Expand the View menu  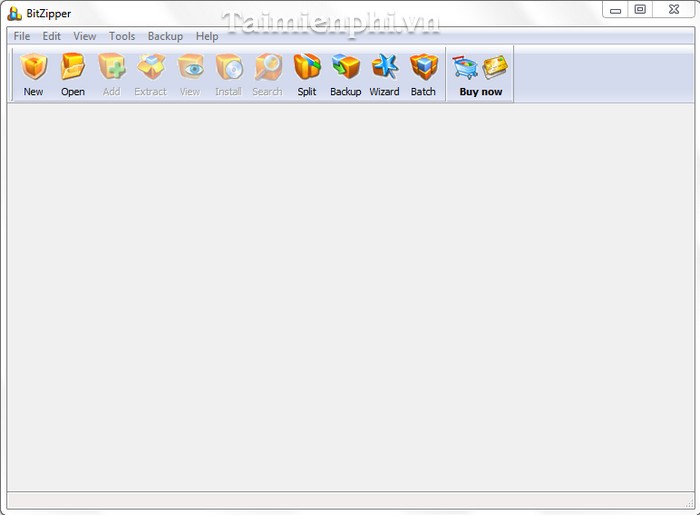click(85, 36)
